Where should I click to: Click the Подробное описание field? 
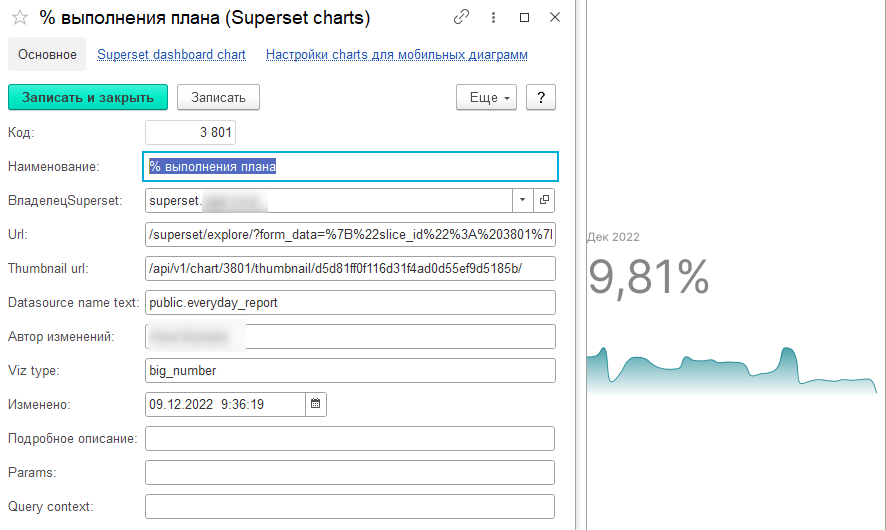pos(350,438)
